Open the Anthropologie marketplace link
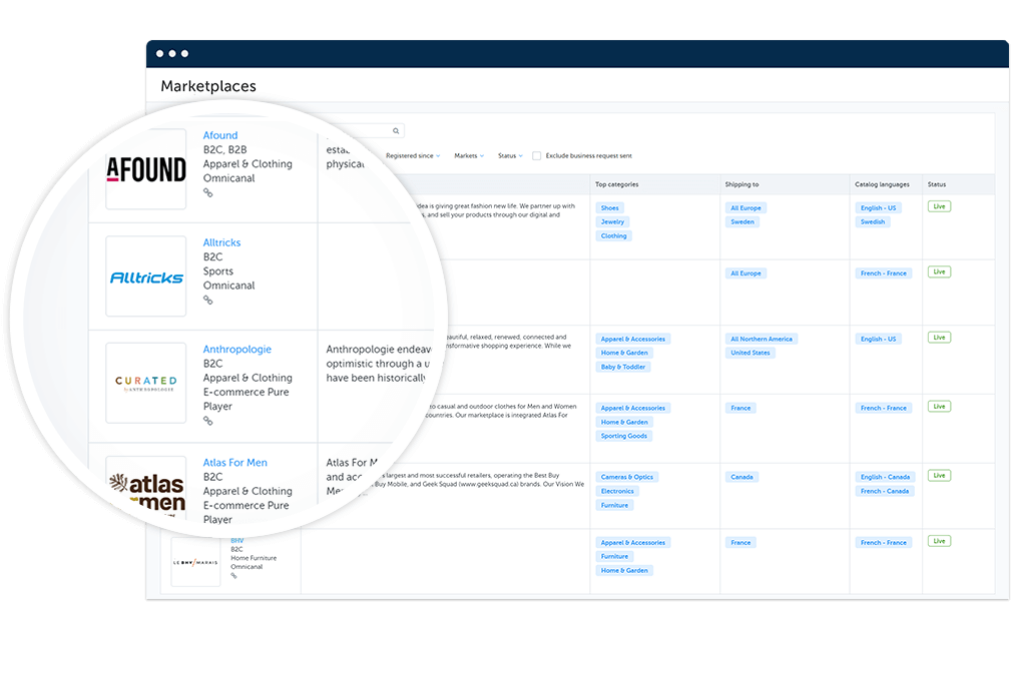1020x678 pixels. click(237, 350)
